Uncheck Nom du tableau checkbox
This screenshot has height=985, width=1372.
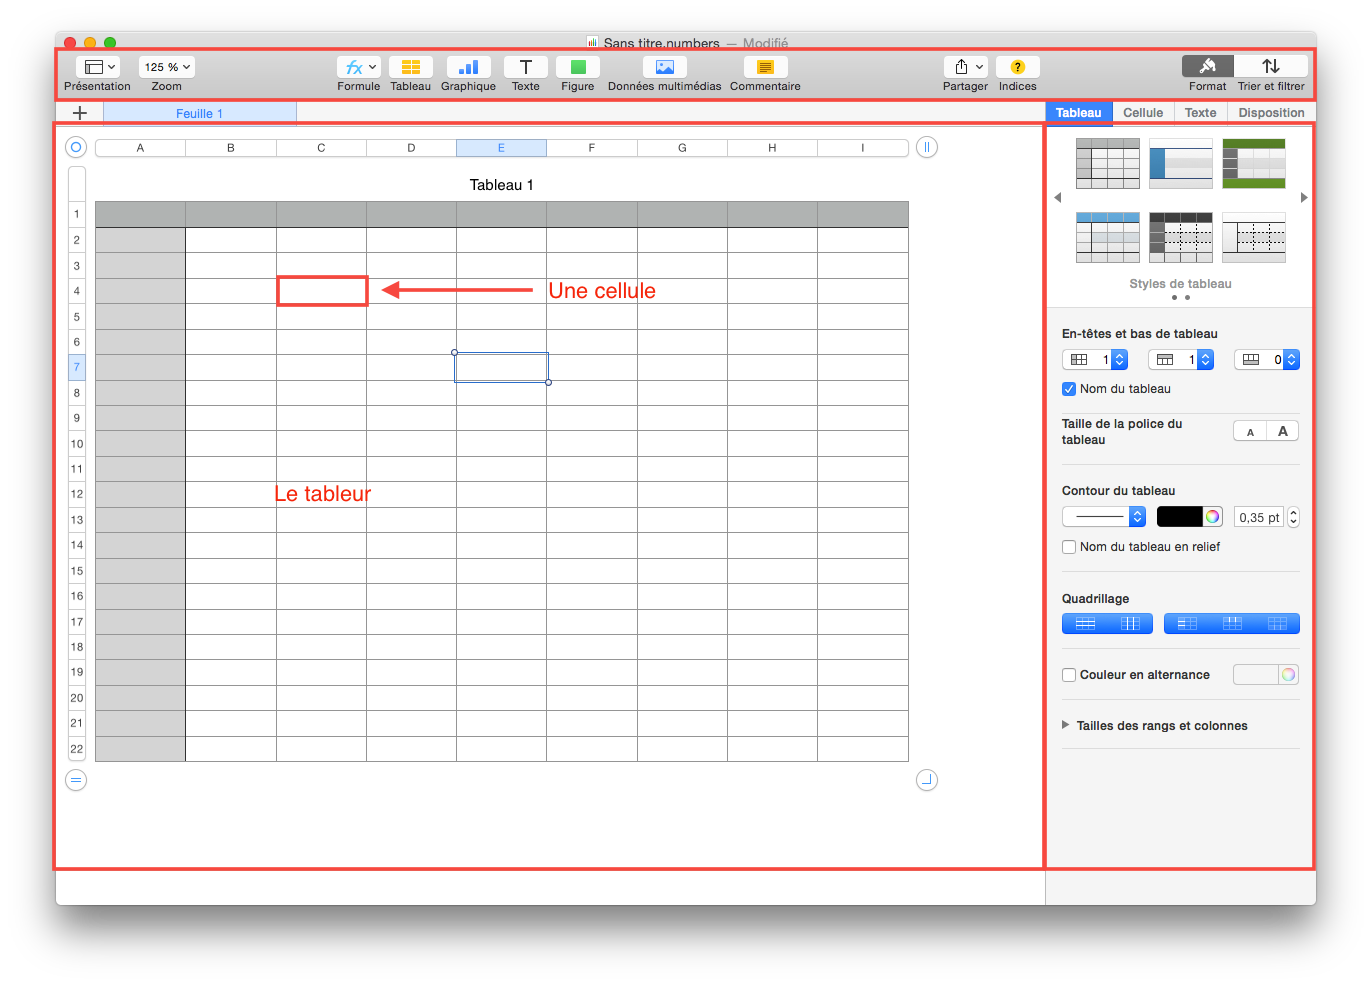(x=1069, y=389)
